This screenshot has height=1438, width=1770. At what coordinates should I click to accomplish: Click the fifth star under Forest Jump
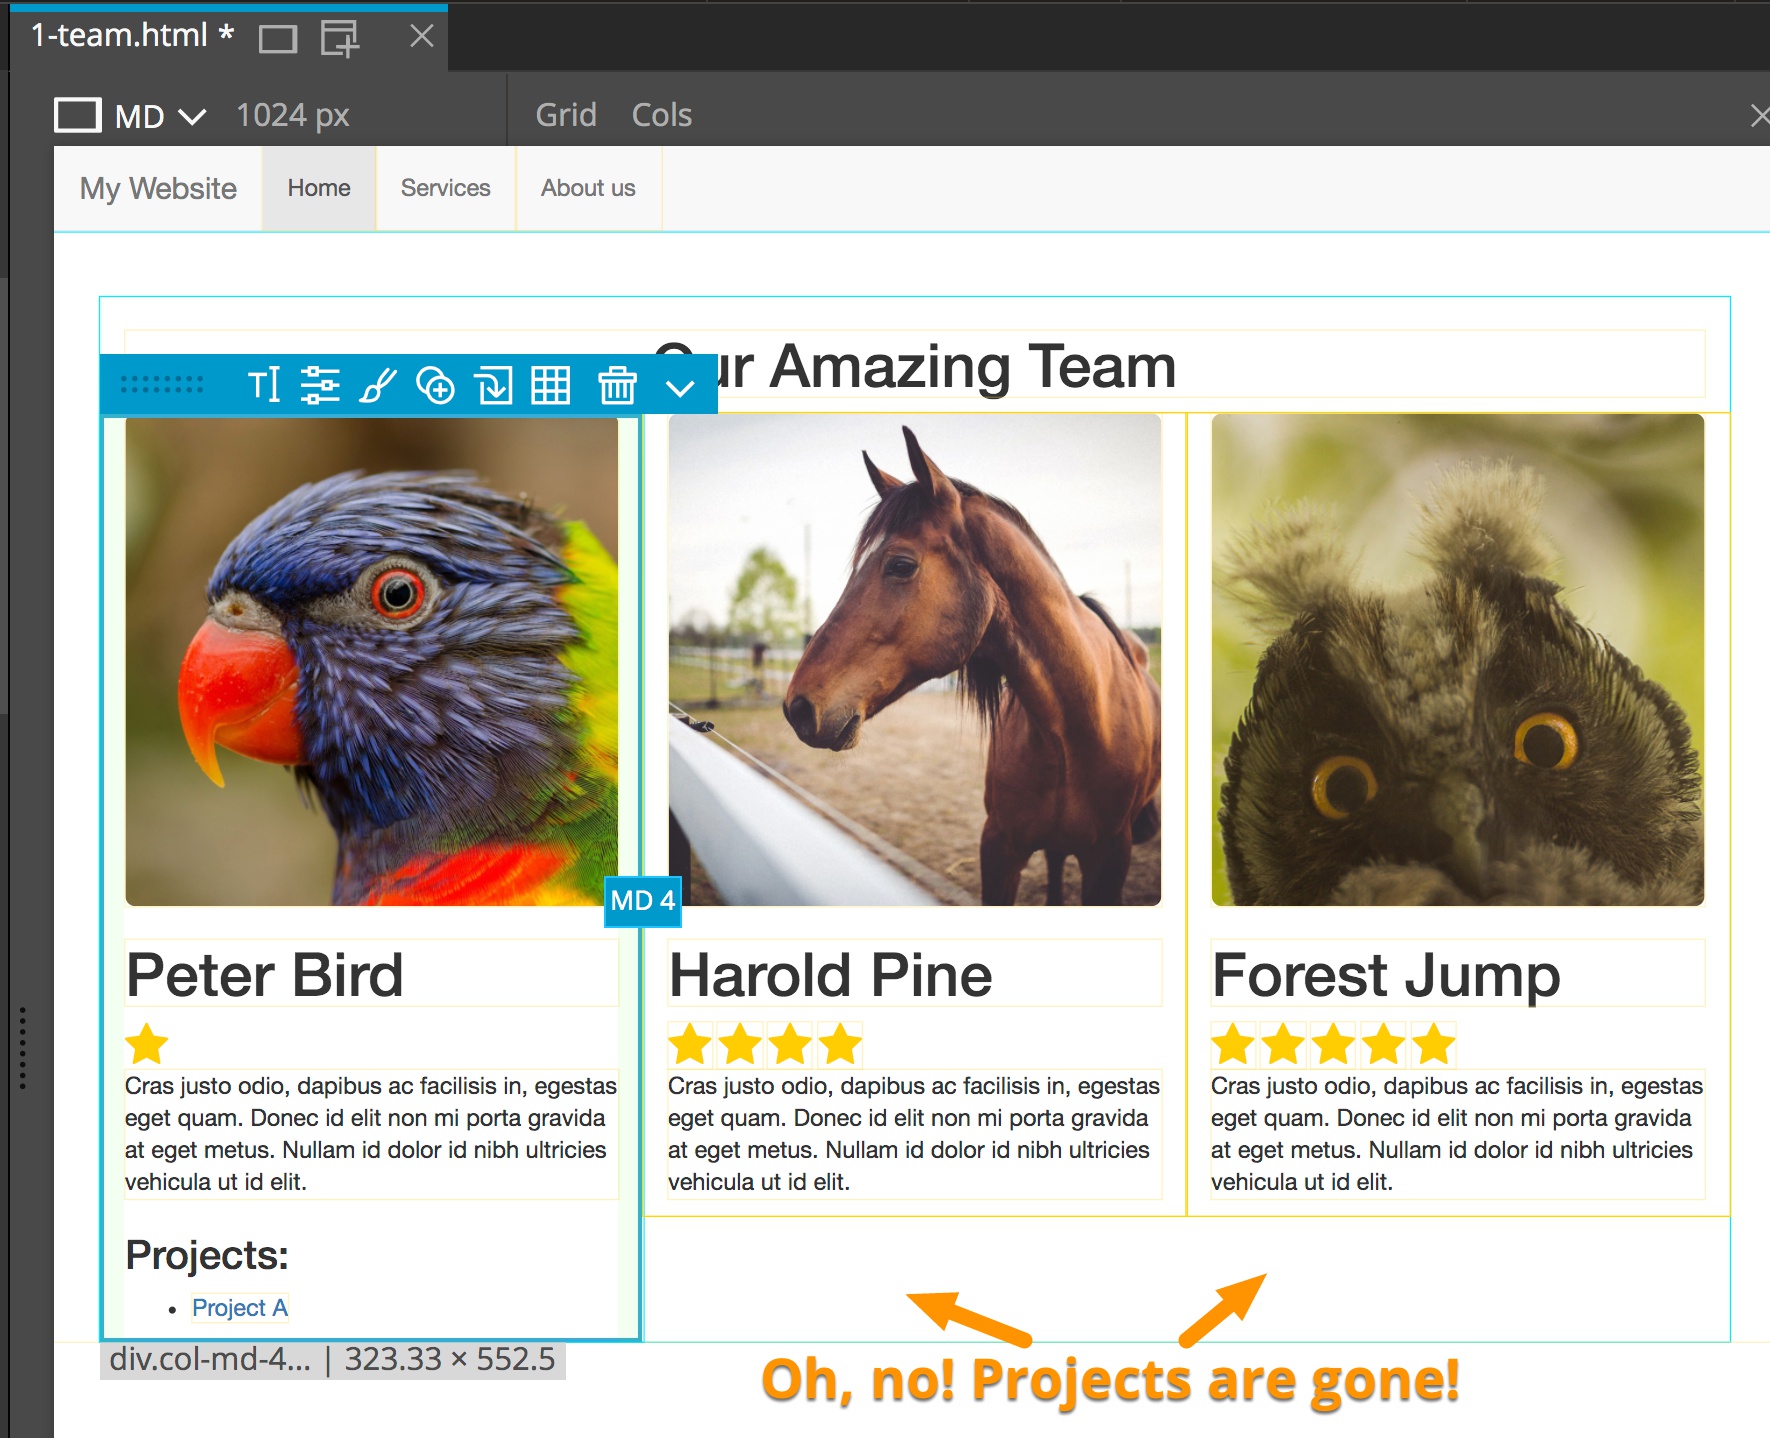coord(1433,1043)
